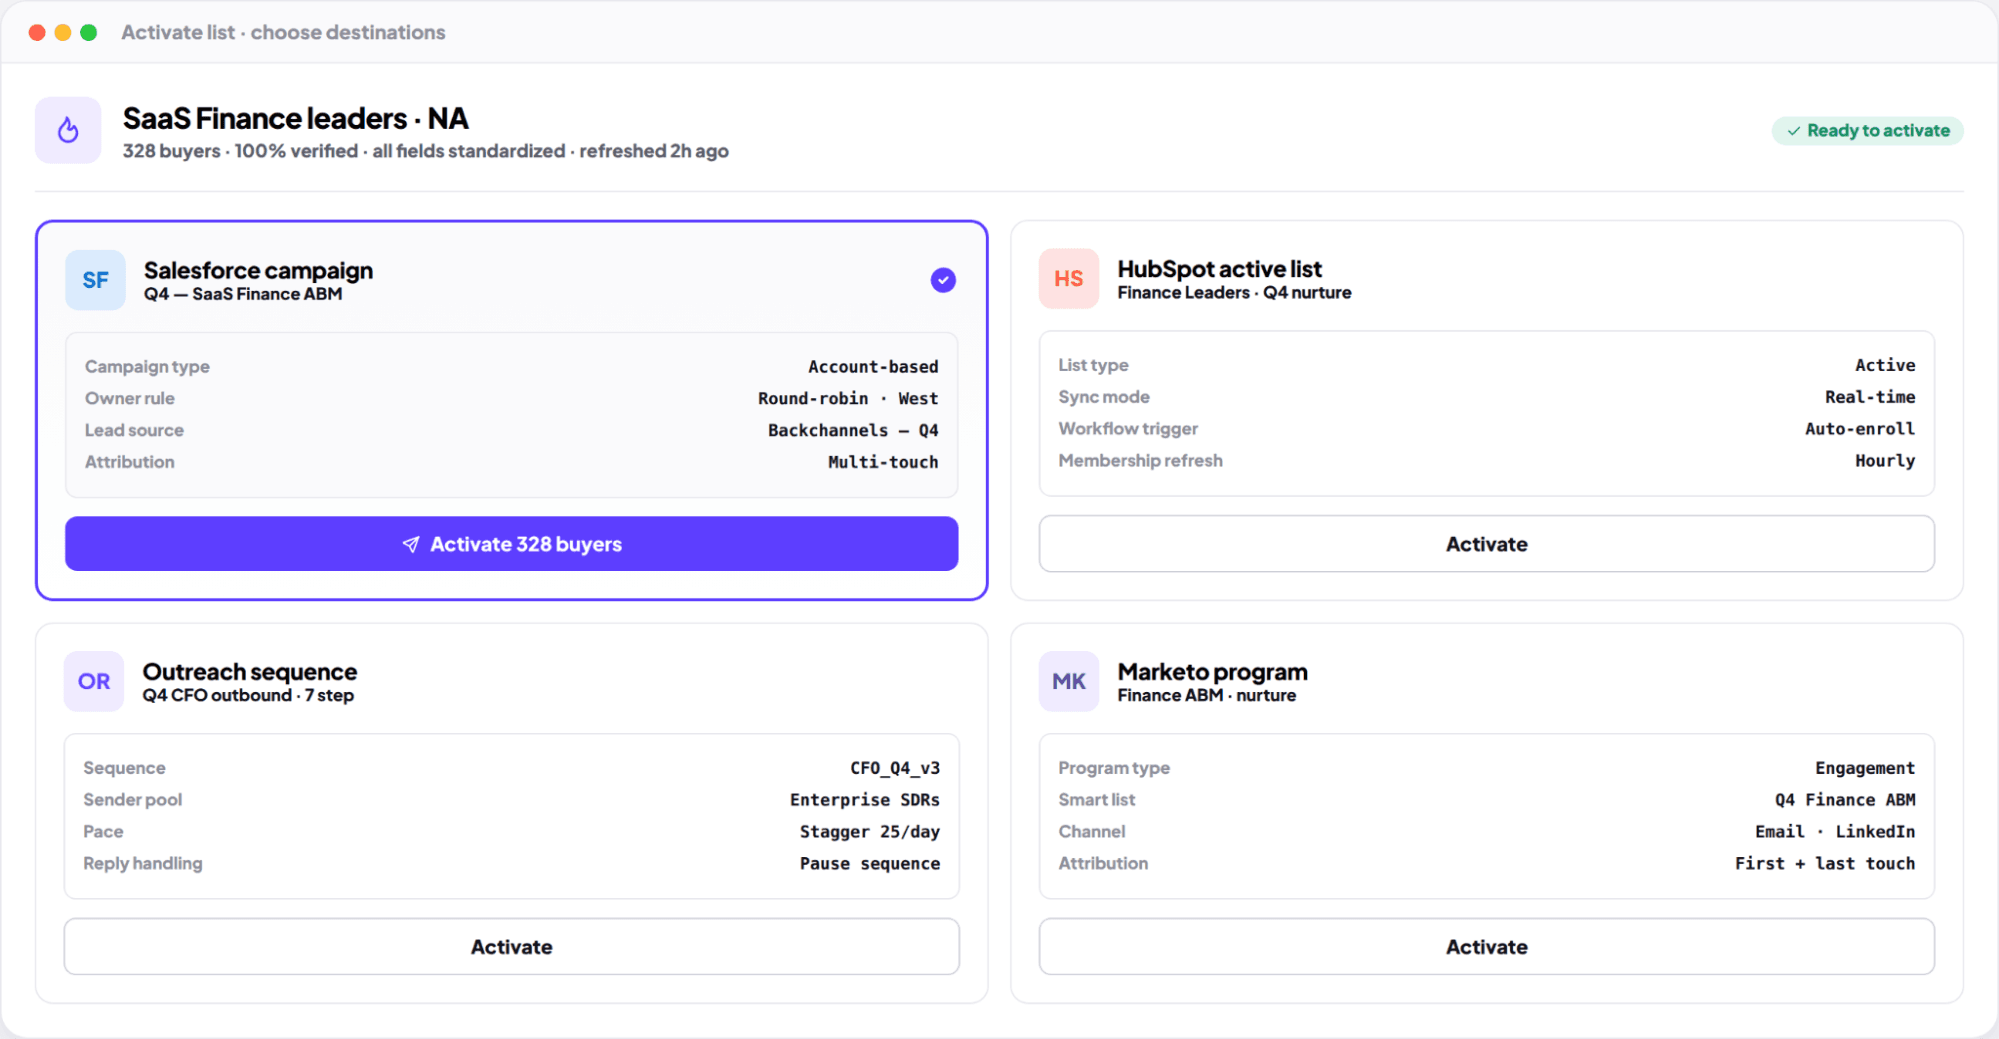The height and width of the screenshot is (1039, 1999).
Task: Click the 'Pause sequence' reply handling value
Action: [x=870, y=863]
